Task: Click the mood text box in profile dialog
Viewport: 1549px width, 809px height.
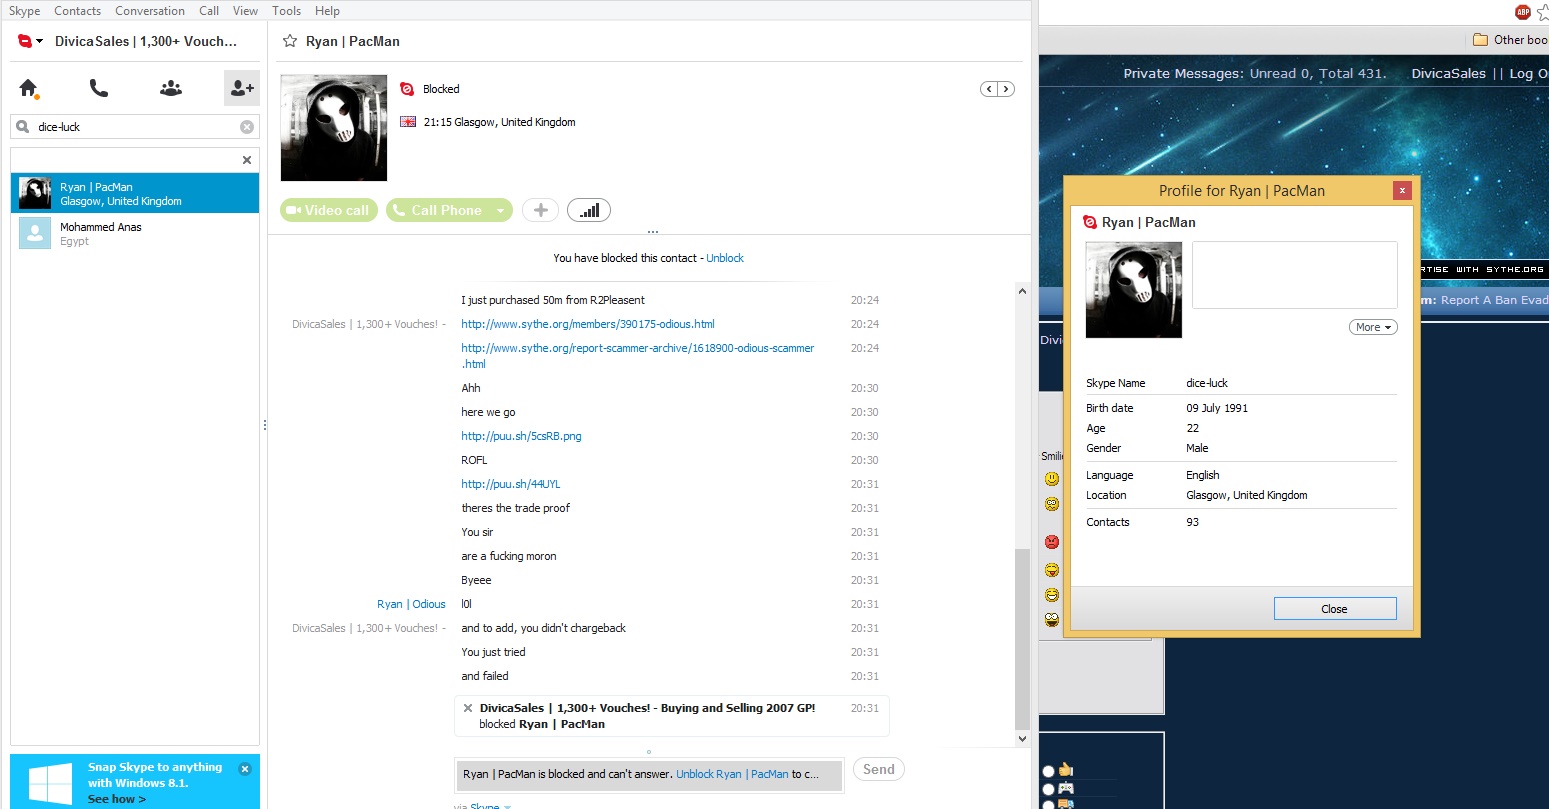Action: tap(1295, 275)
